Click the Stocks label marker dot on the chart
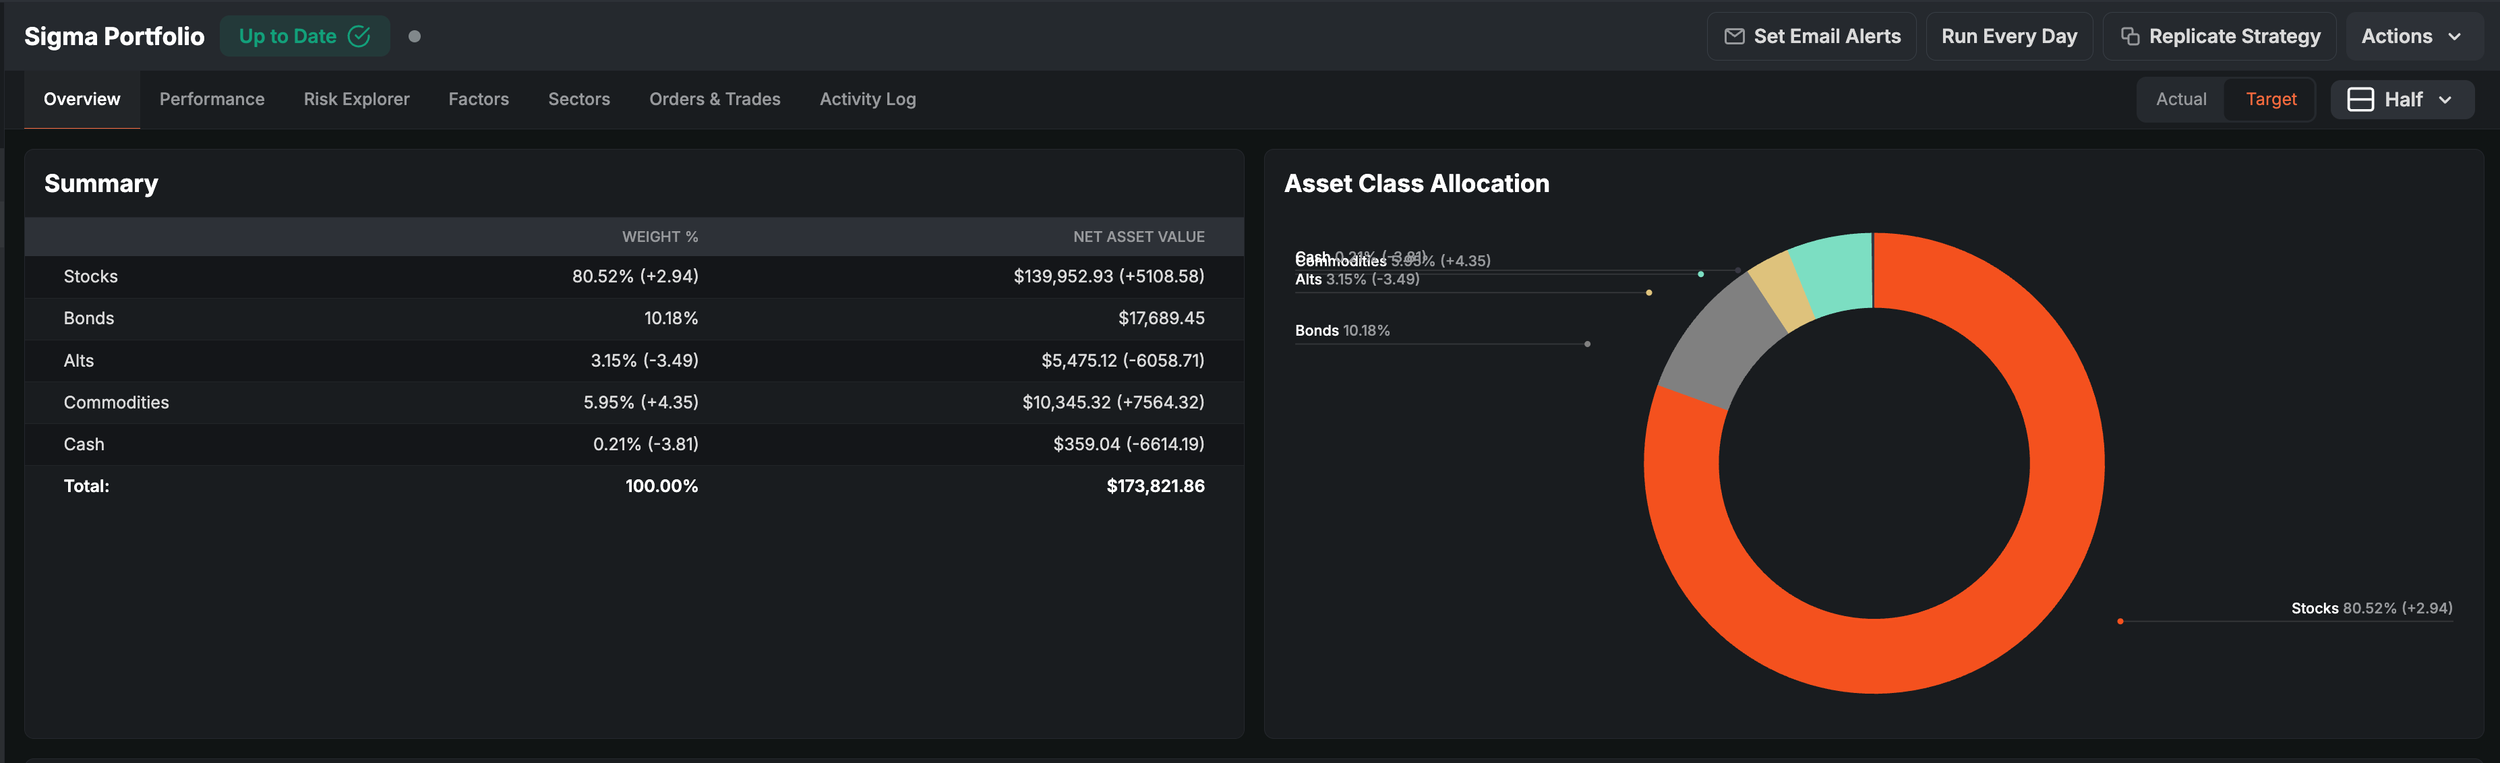2500x763 pixels. click(2120, 621)
